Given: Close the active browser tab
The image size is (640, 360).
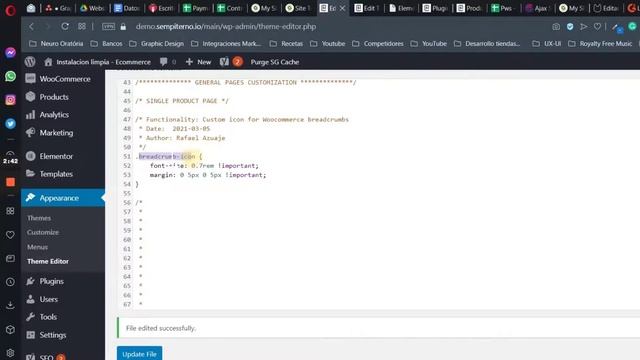Looking at the screenshot, I should (343, 8).
